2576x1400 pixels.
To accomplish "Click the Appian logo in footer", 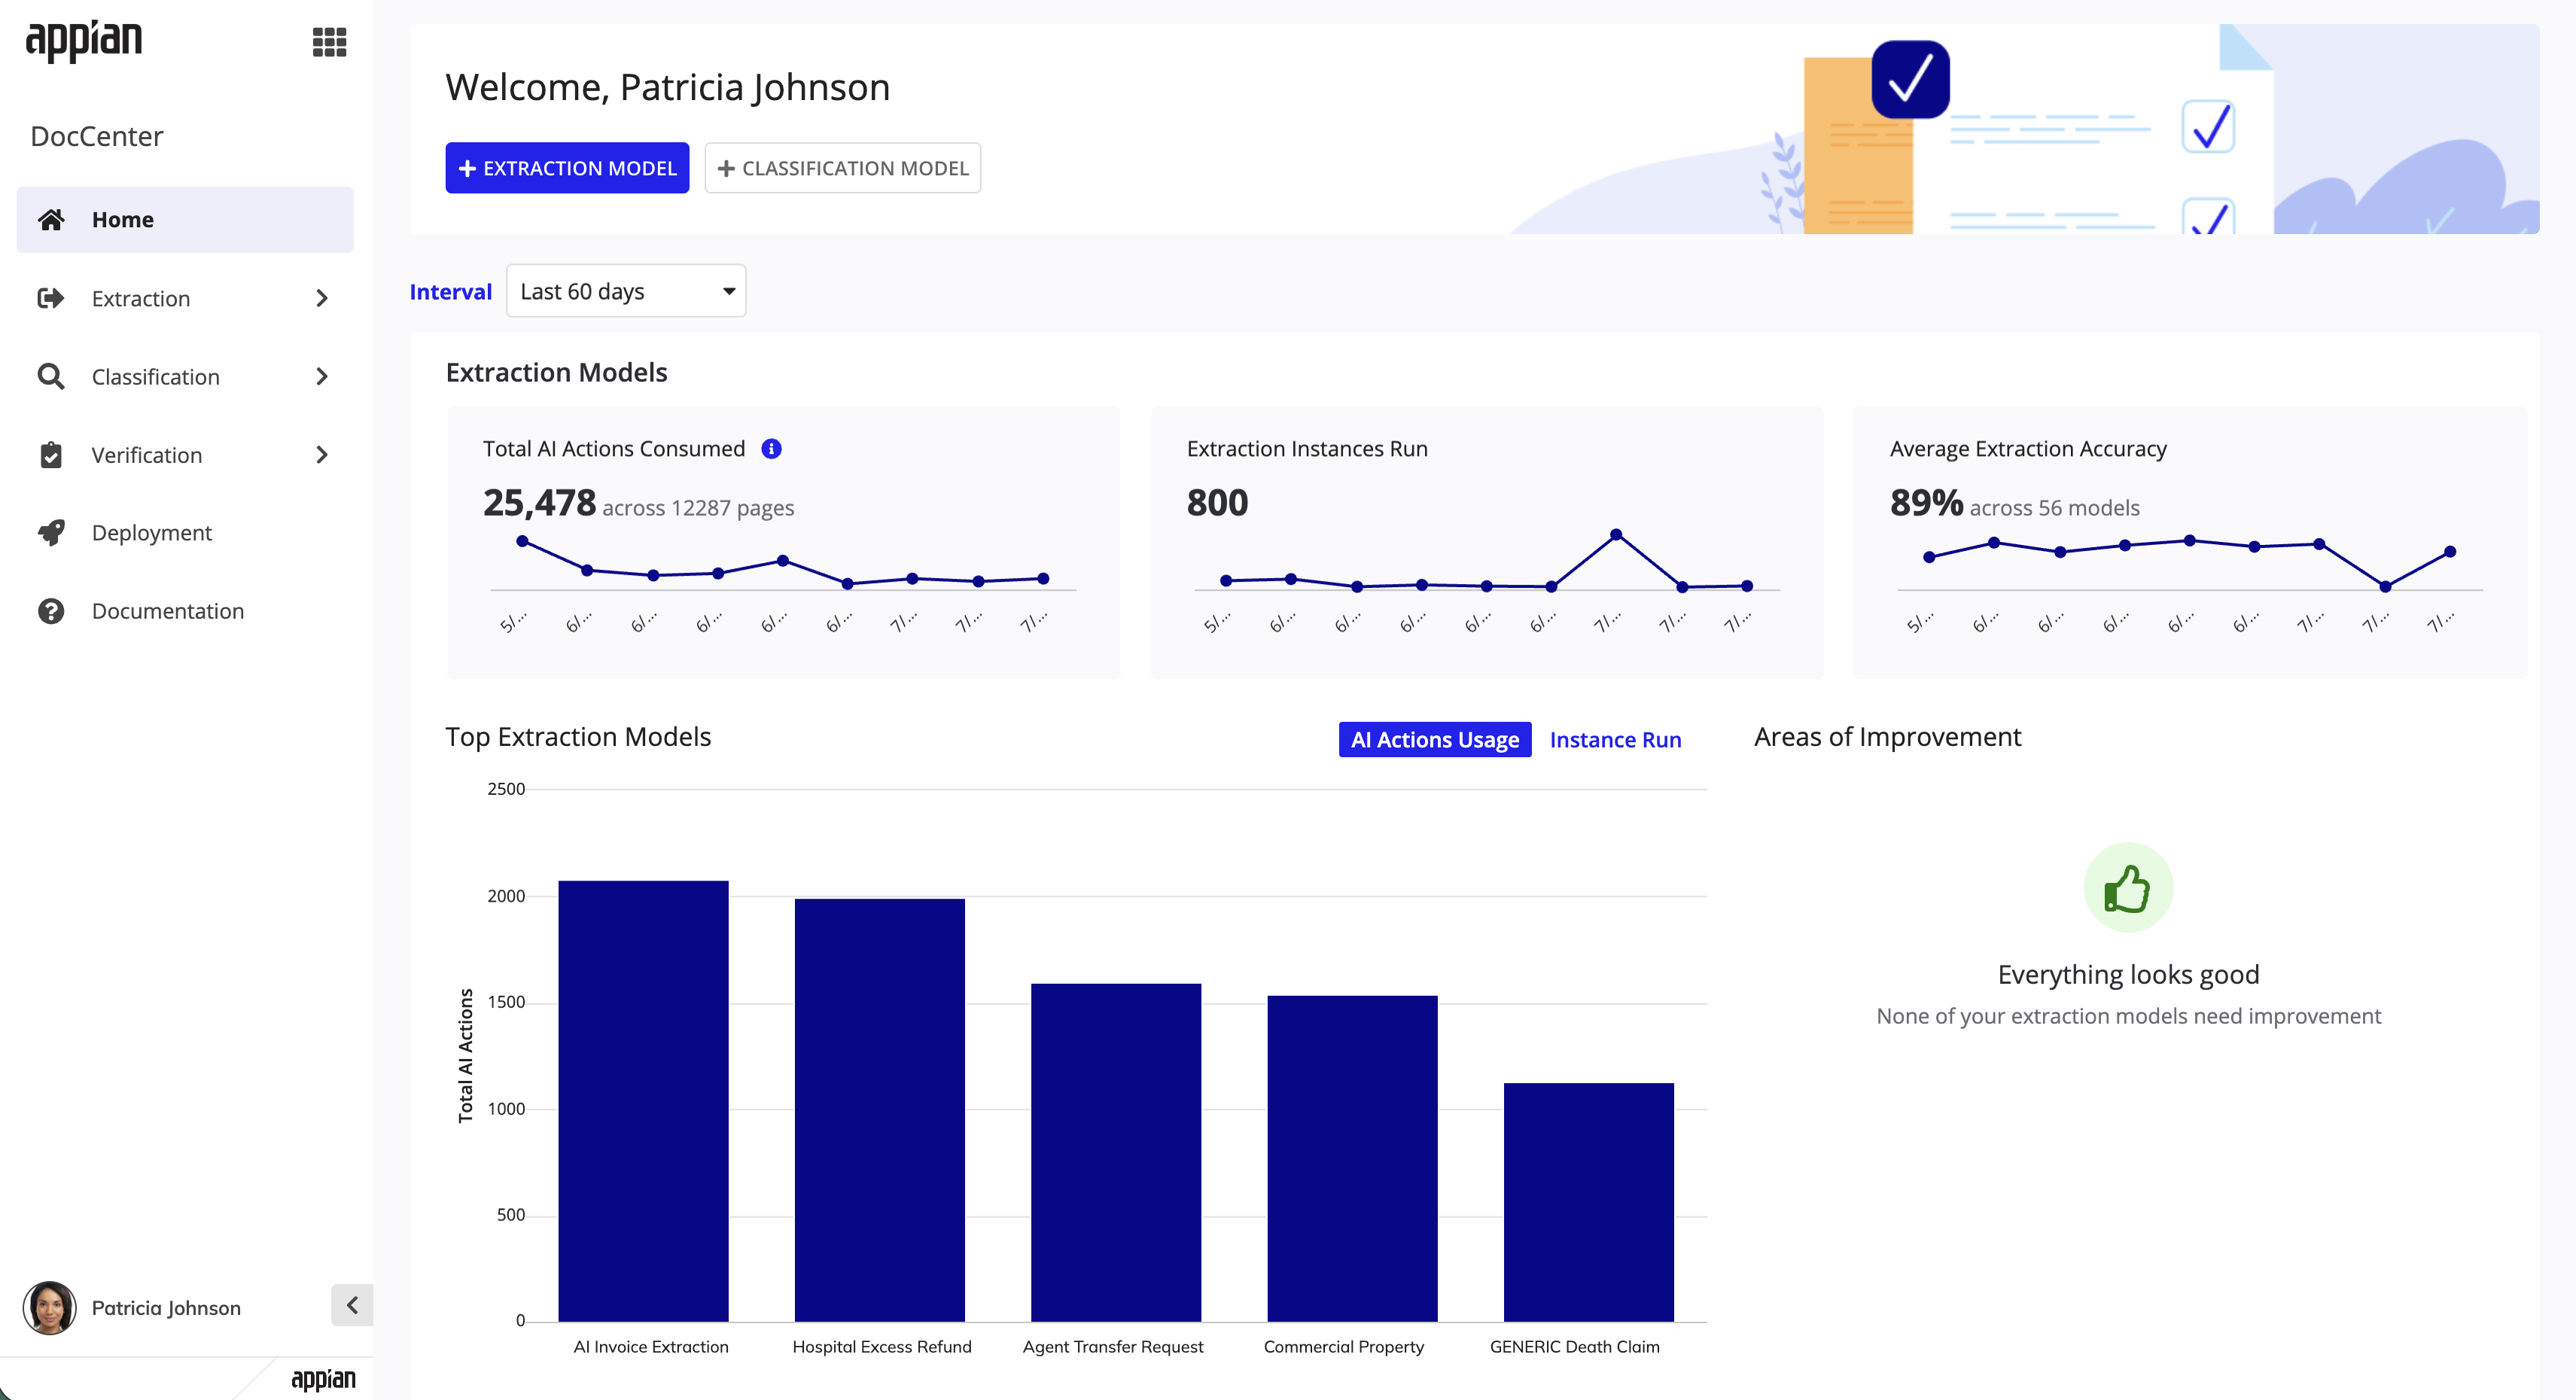I will coord(323,1380).
